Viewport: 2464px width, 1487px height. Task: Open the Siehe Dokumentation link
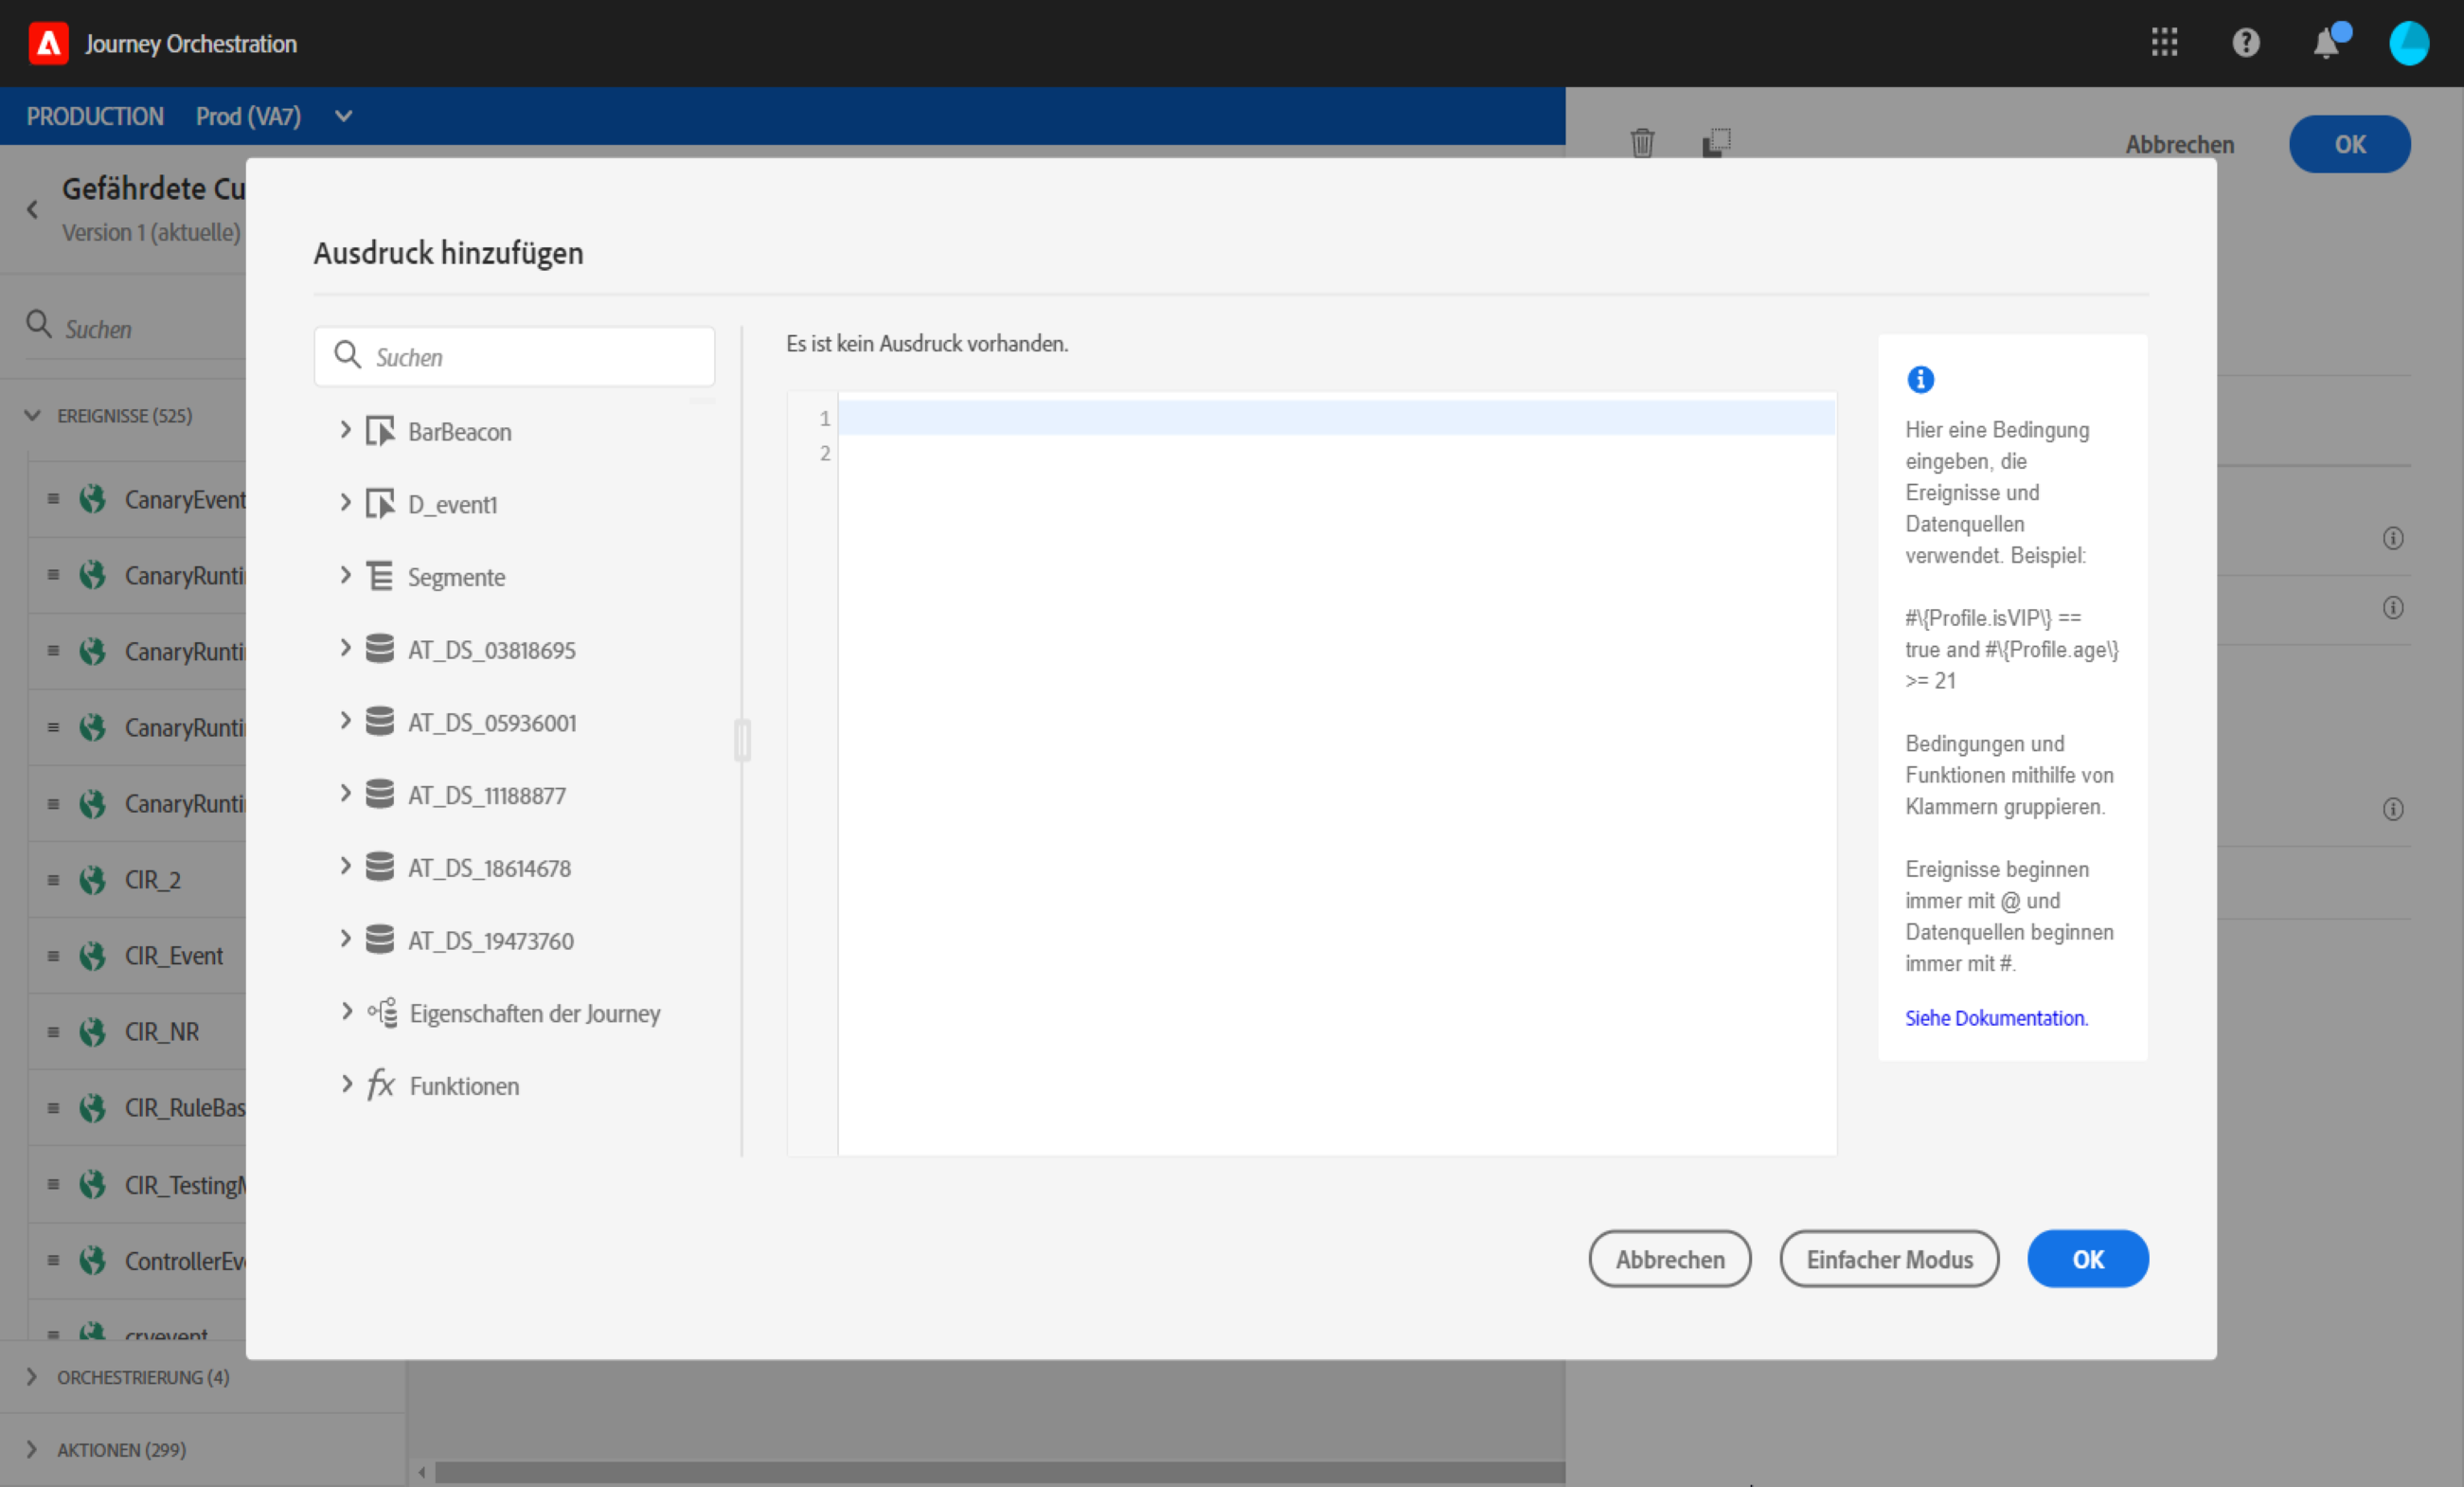[x=1995, y=1018]
